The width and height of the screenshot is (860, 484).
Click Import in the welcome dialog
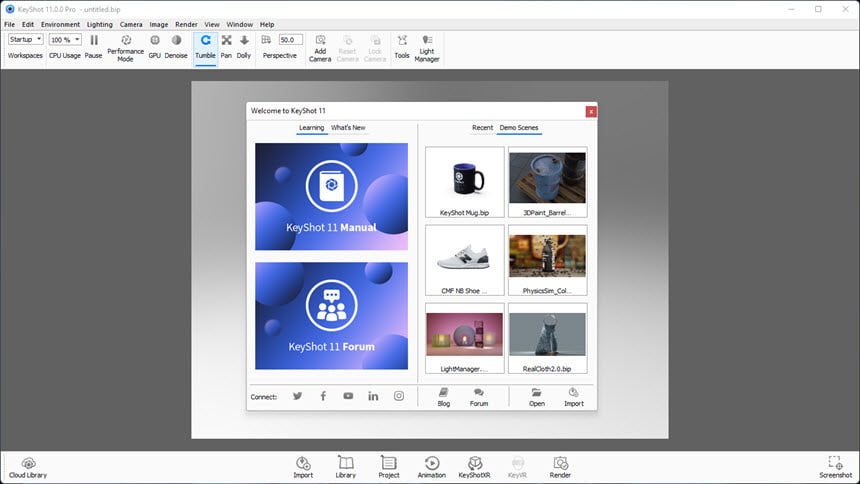coord(574,397)
